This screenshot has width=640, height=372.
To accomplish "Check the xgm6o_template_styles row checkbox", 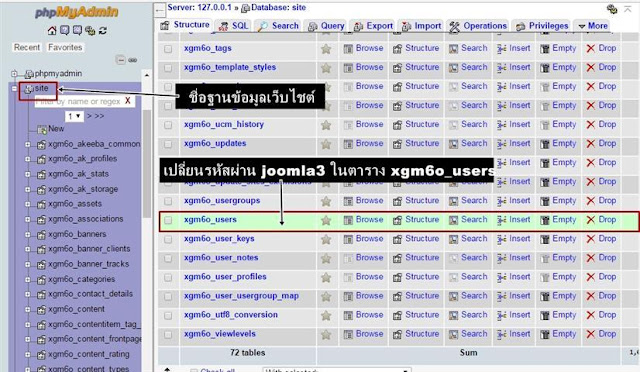I will coord(168,68).
